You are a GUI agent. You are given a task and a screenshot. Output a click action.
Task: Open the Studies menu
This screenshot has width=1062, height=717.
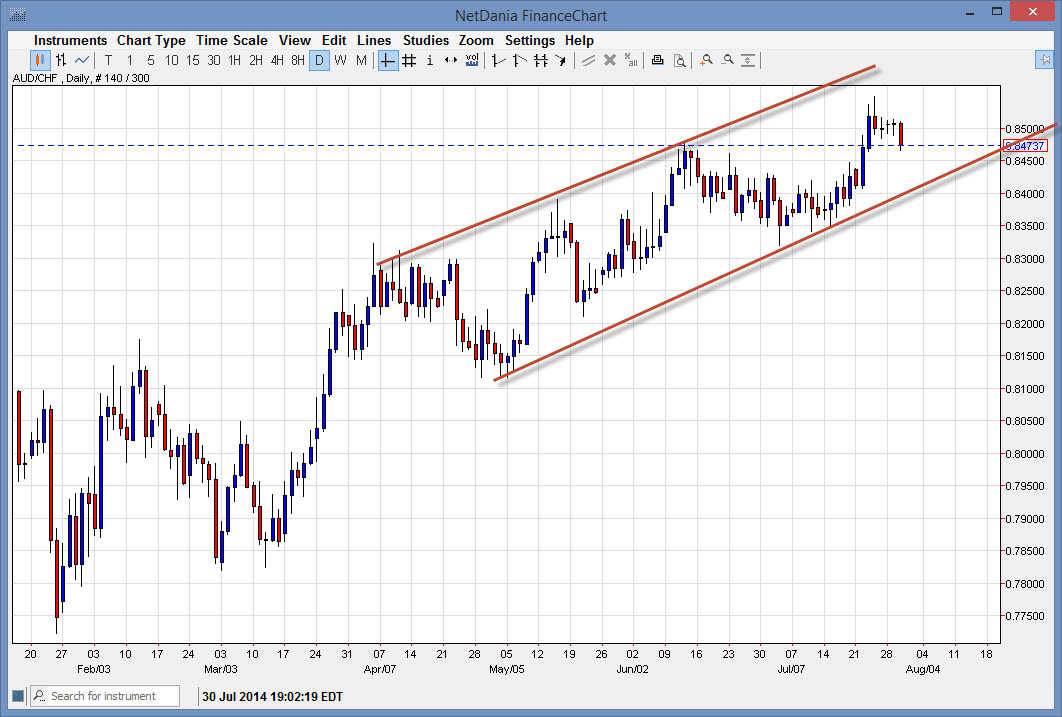tap(426, 40)
